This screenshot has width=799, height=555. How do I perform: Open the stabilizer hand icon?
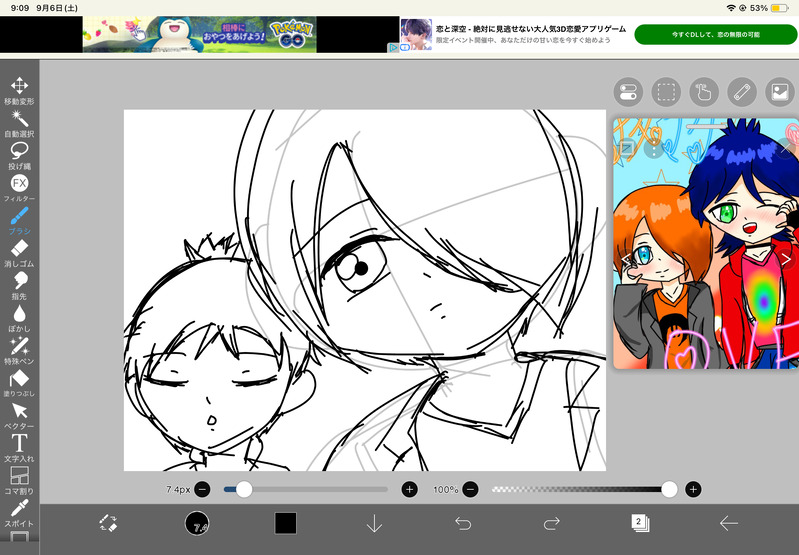coord(704,92)
